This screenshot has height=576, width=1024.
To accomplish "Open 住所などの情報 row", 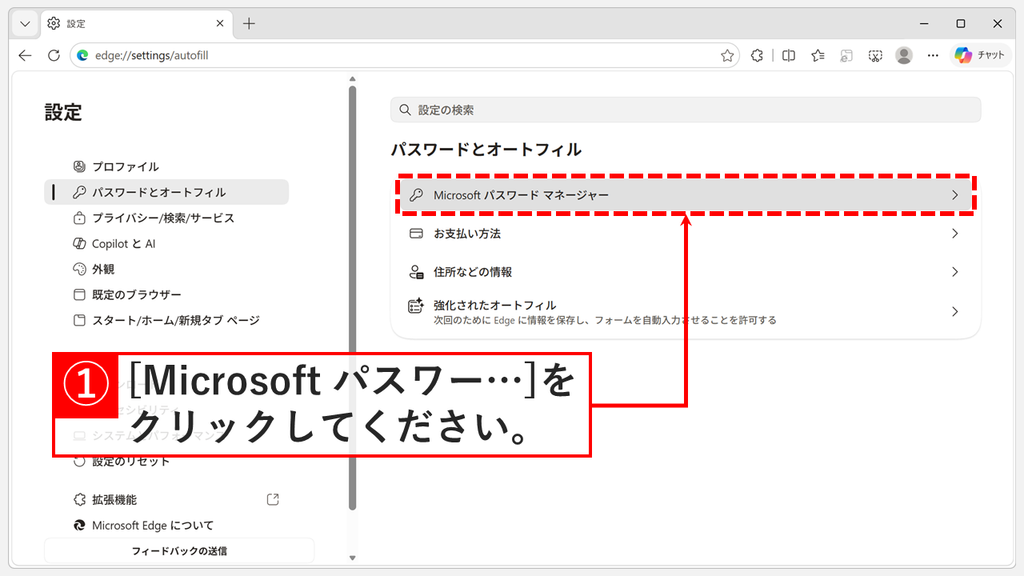I will 685,272.
